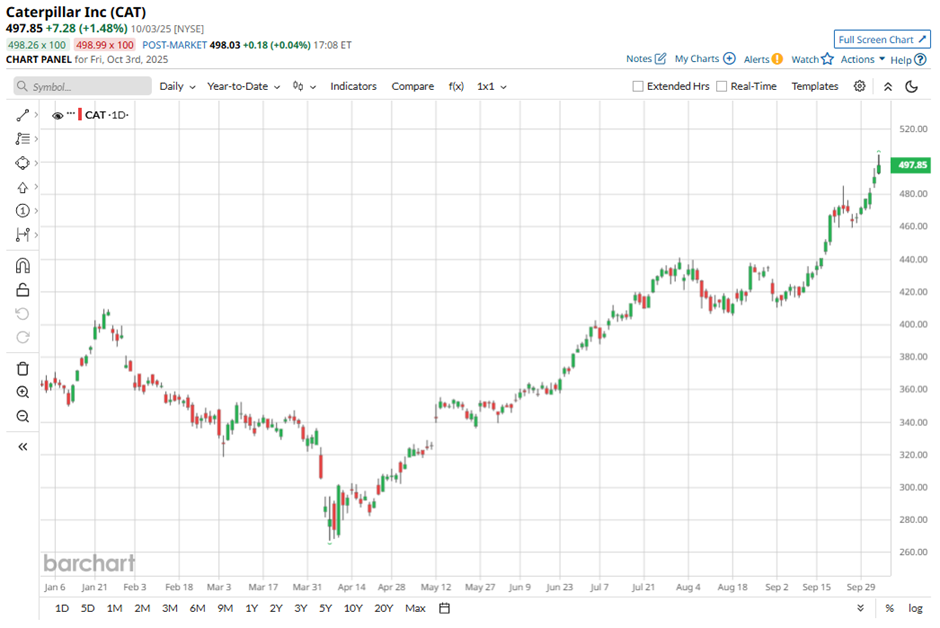Click the Symbol search field
Image resolution: width=940 pixels, height=628 pixels.
83,86
